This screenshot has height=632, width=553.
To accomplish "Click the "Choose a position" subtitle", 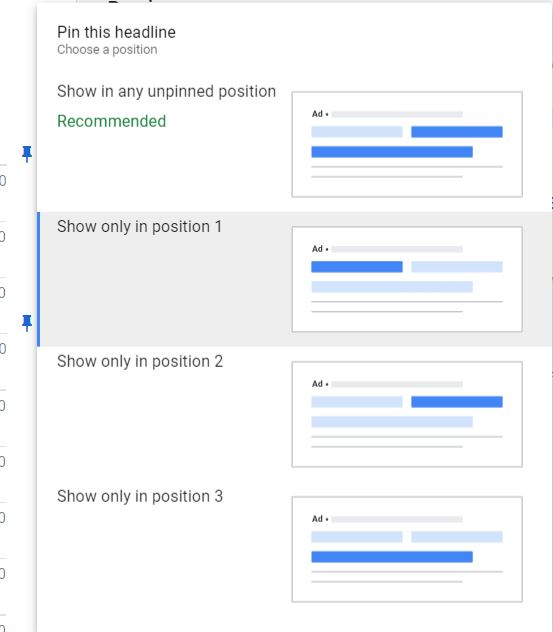I will (107, 50).
